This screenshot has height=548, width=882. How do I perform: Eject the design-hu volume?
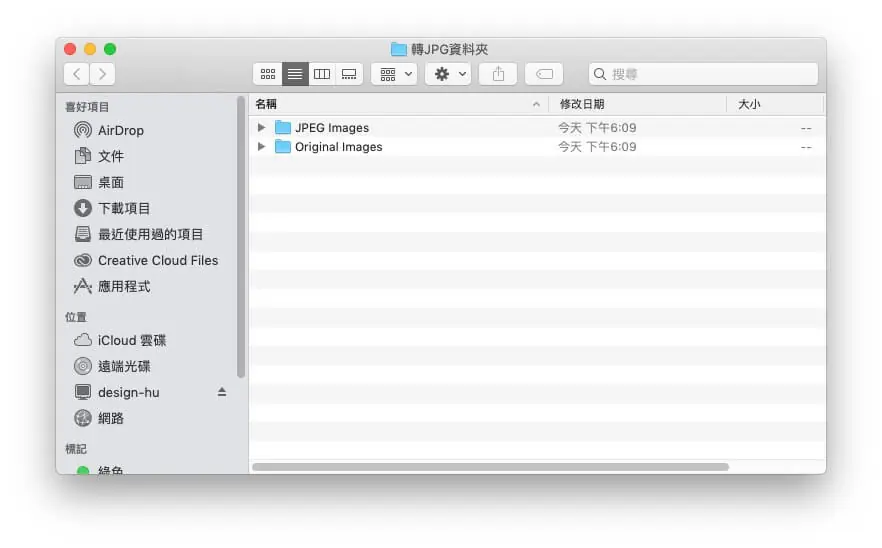pyautogui.click(x=222, y=392)
